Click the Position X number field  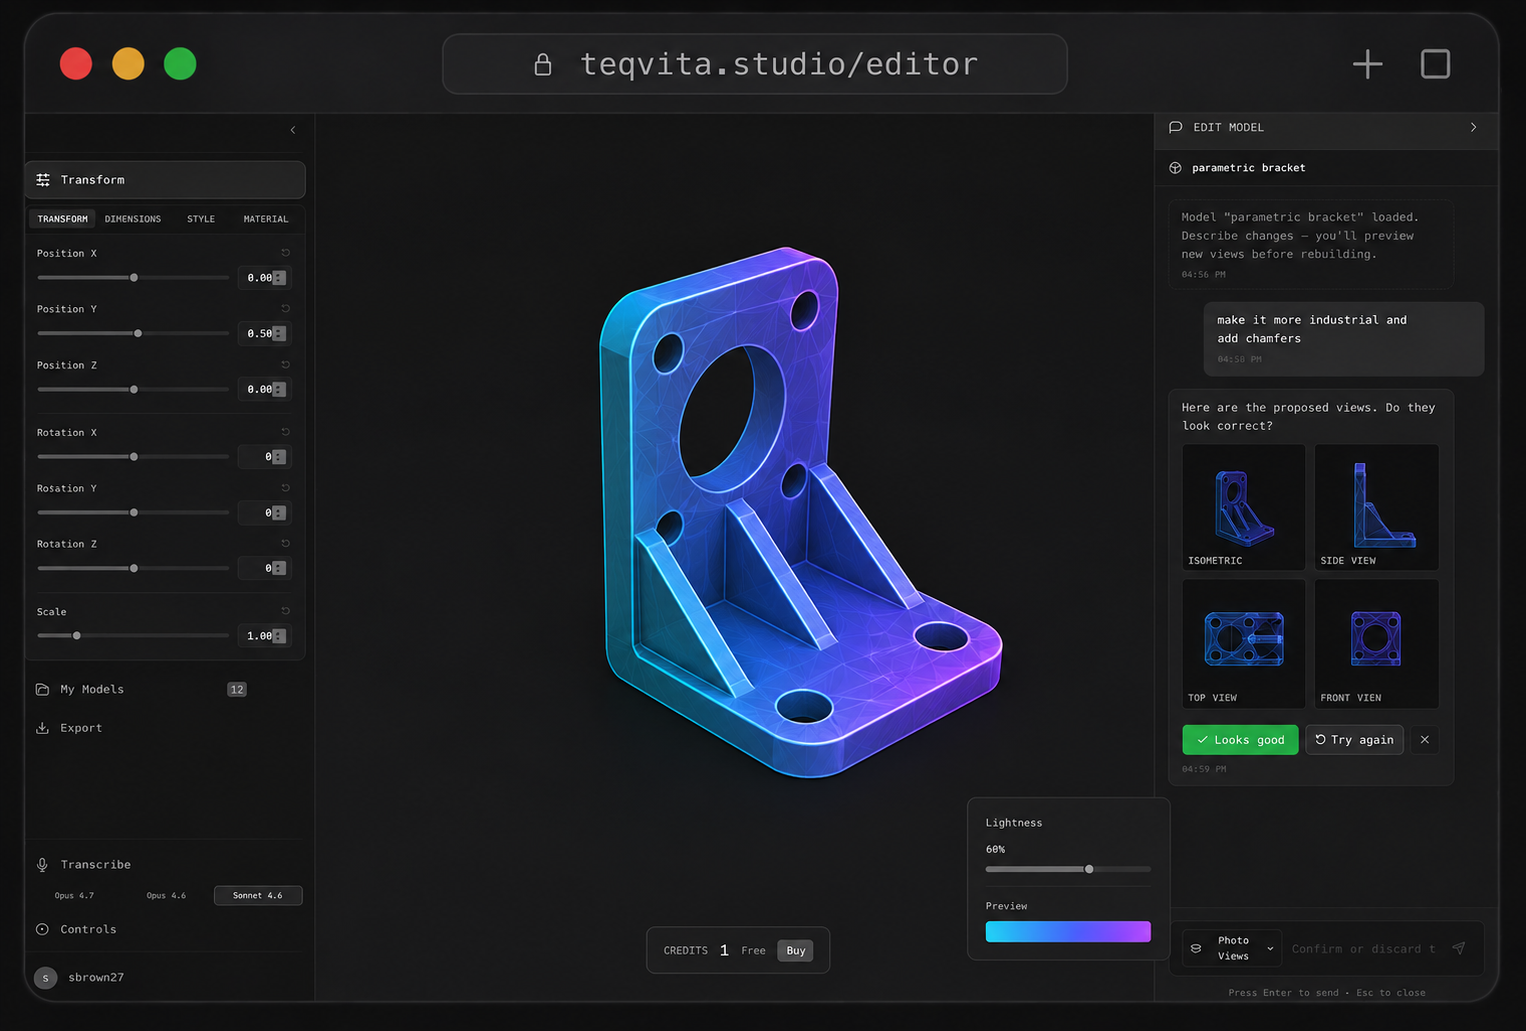tap(264, 278)
